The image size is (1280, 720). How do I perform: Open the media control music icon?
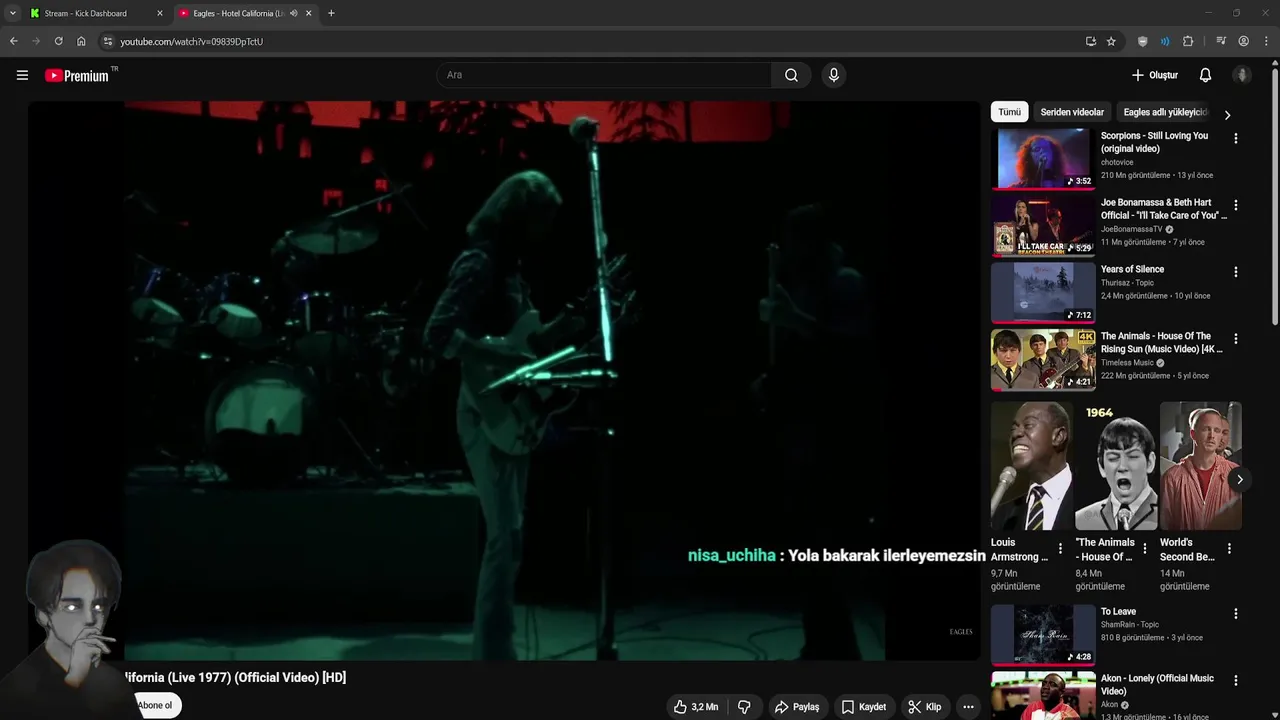pos(1221,41)
